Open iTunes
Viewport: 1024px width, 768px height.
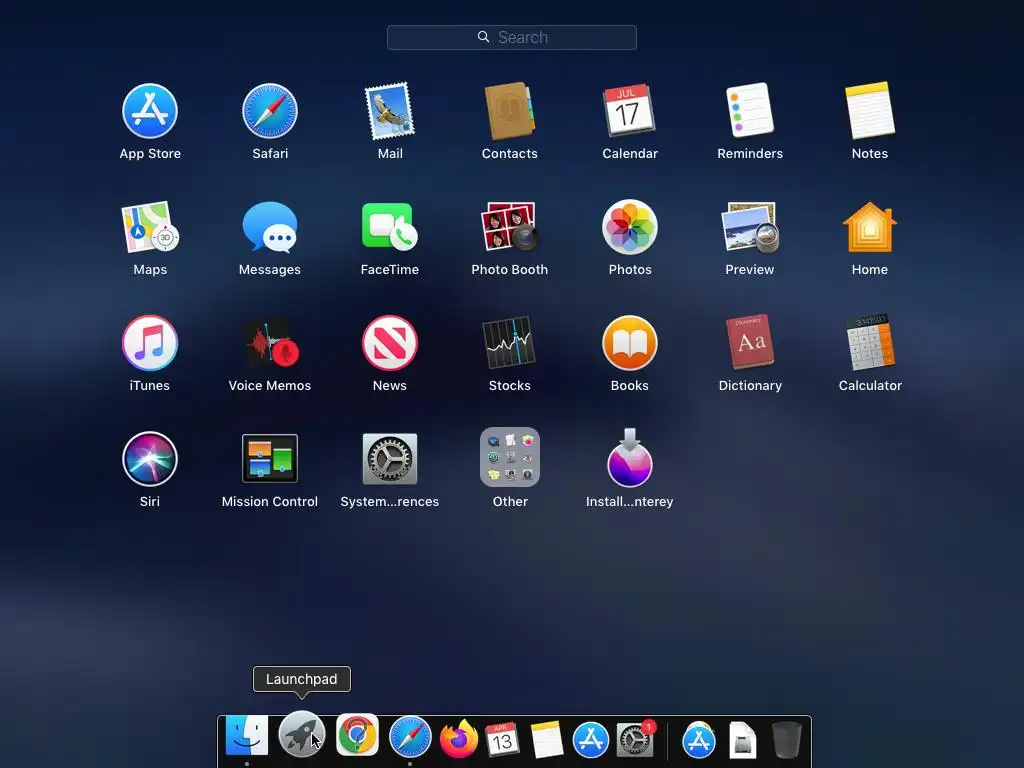(x=150, y=343)
